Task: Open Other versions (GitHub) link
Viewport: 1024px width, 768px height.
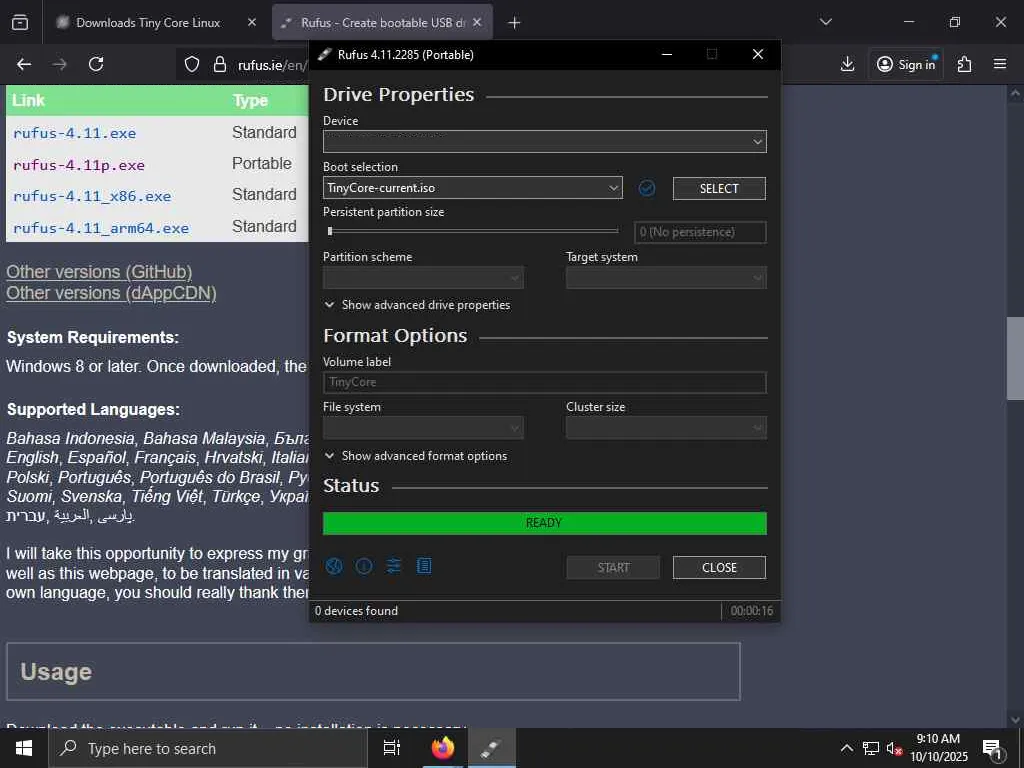Action: [99, 272]
